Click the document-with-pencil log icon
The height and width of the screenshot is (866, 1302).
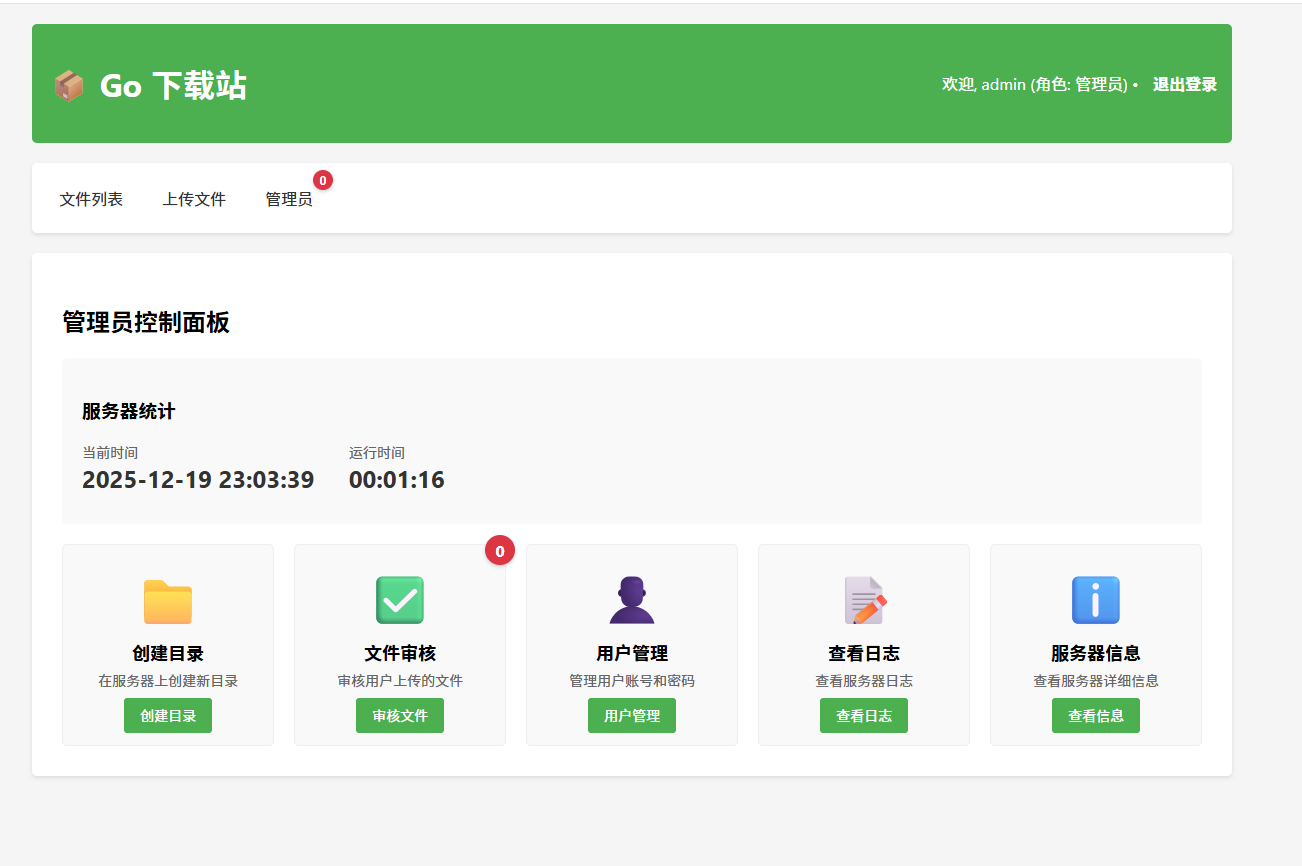(x=864, y=601)
